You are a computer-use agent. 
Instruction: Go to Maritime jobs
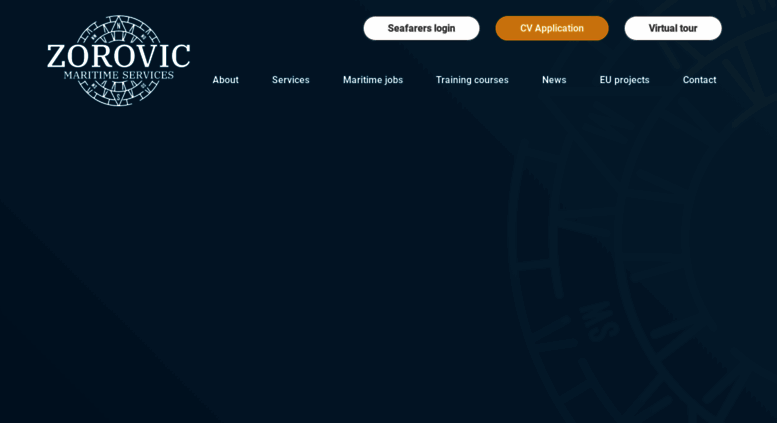coord(373,80)
